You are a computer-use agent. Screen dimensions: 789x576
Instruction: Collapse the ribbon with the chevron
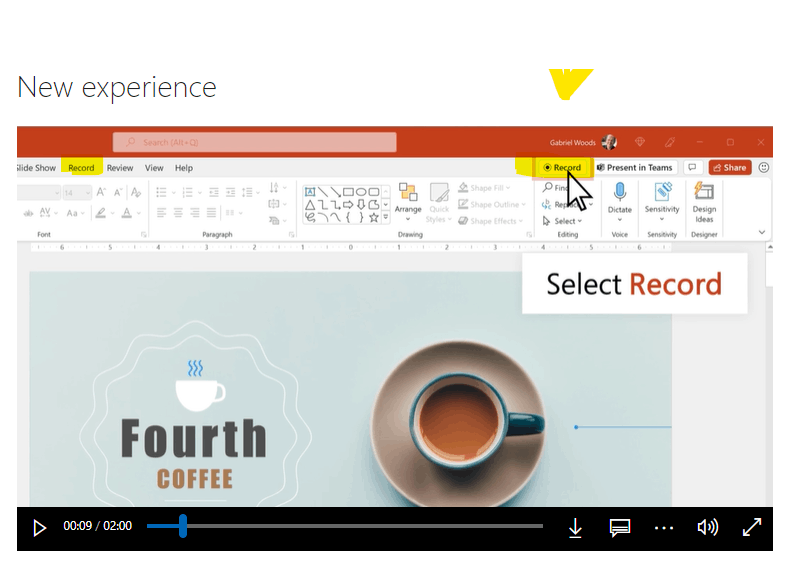pyautogui.click(x=762, y=232)
